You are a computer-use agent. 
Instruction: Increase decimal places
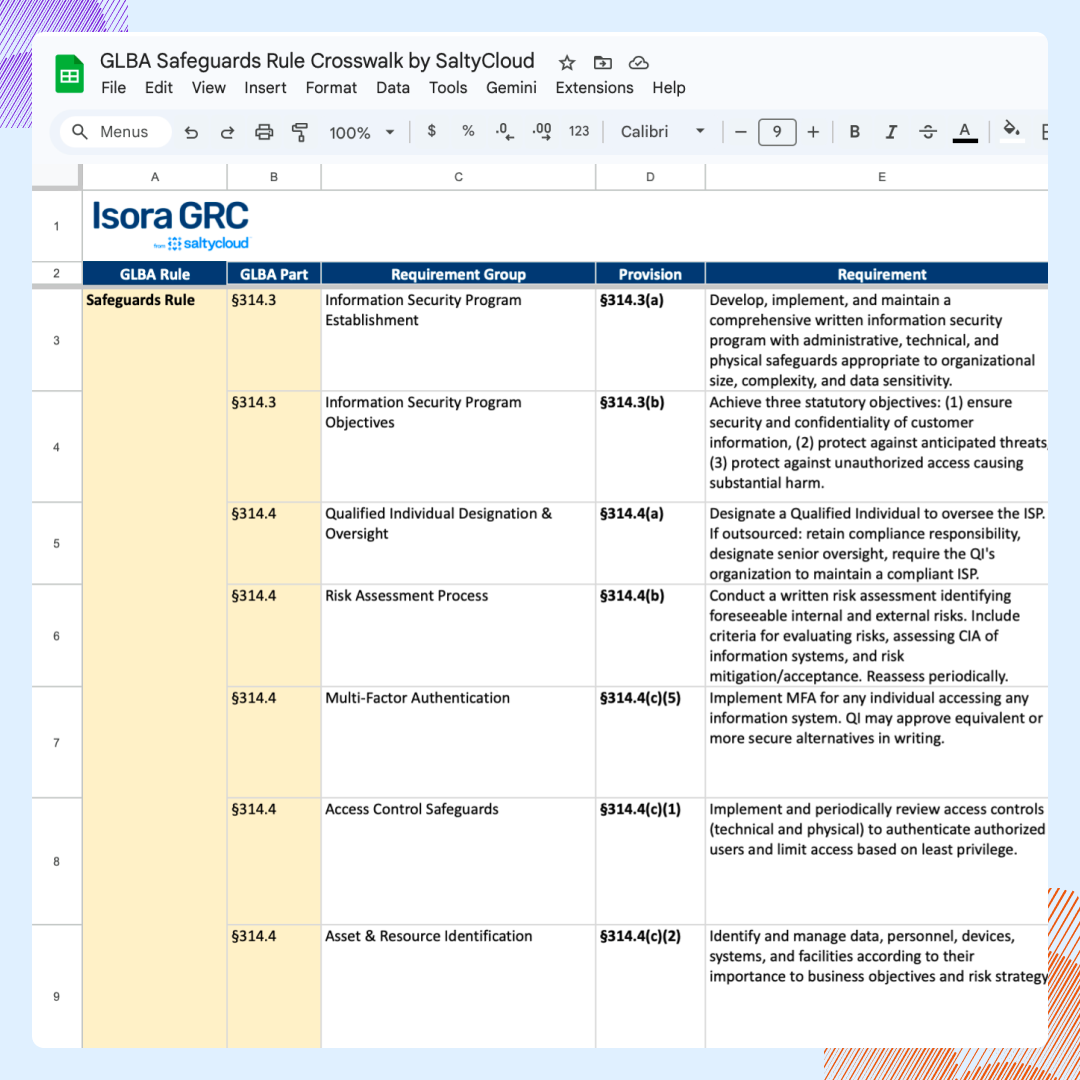[x=539, y=131]
